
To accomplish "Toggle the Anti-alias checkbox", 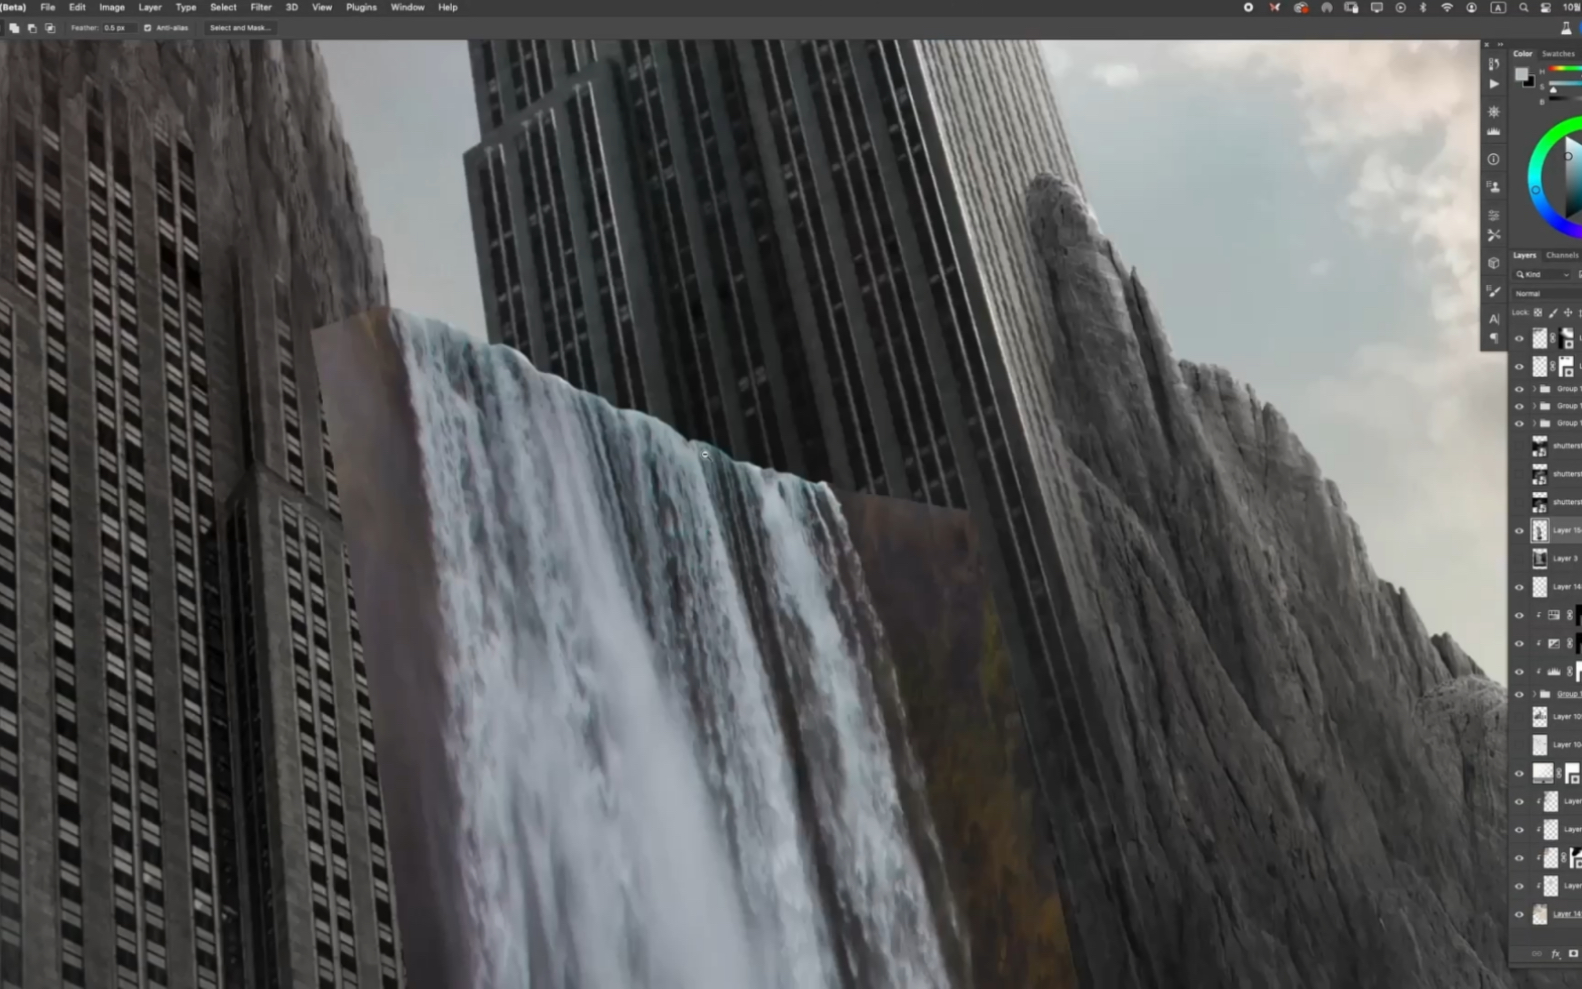I will coord(148,28).
